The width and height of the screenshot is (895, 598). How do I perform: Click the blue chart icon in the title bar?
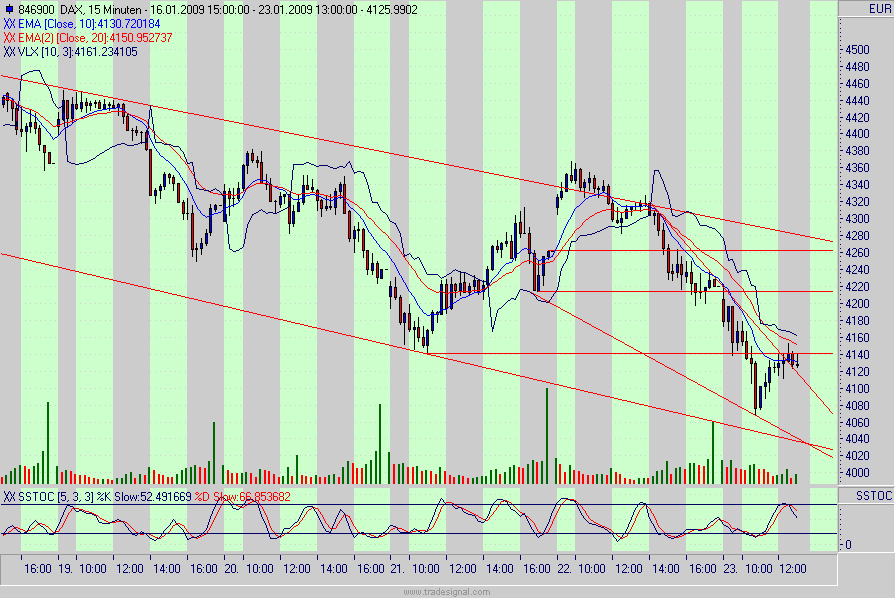[8, 7]
